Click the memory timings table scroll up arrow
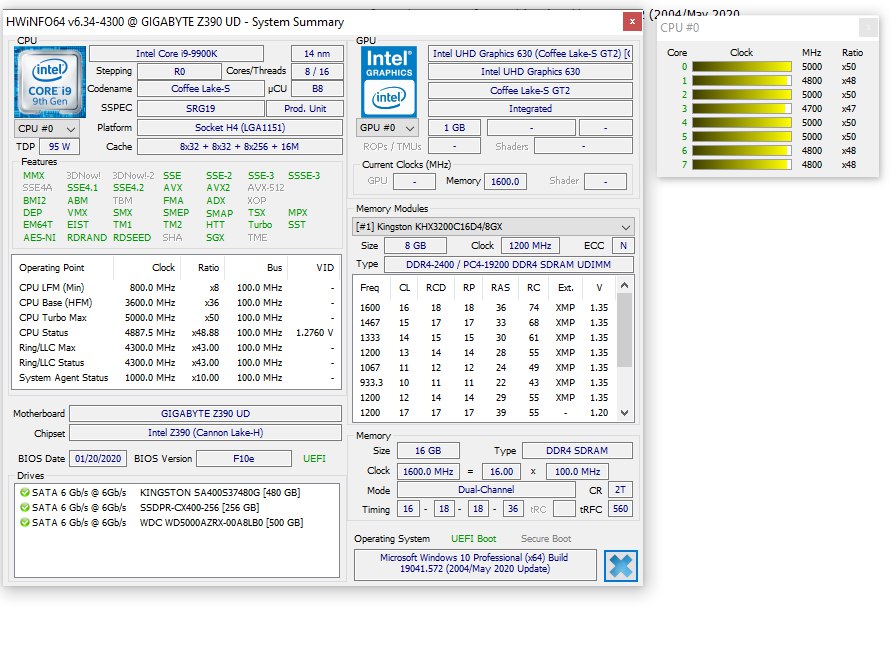 (x=625, y=285)
